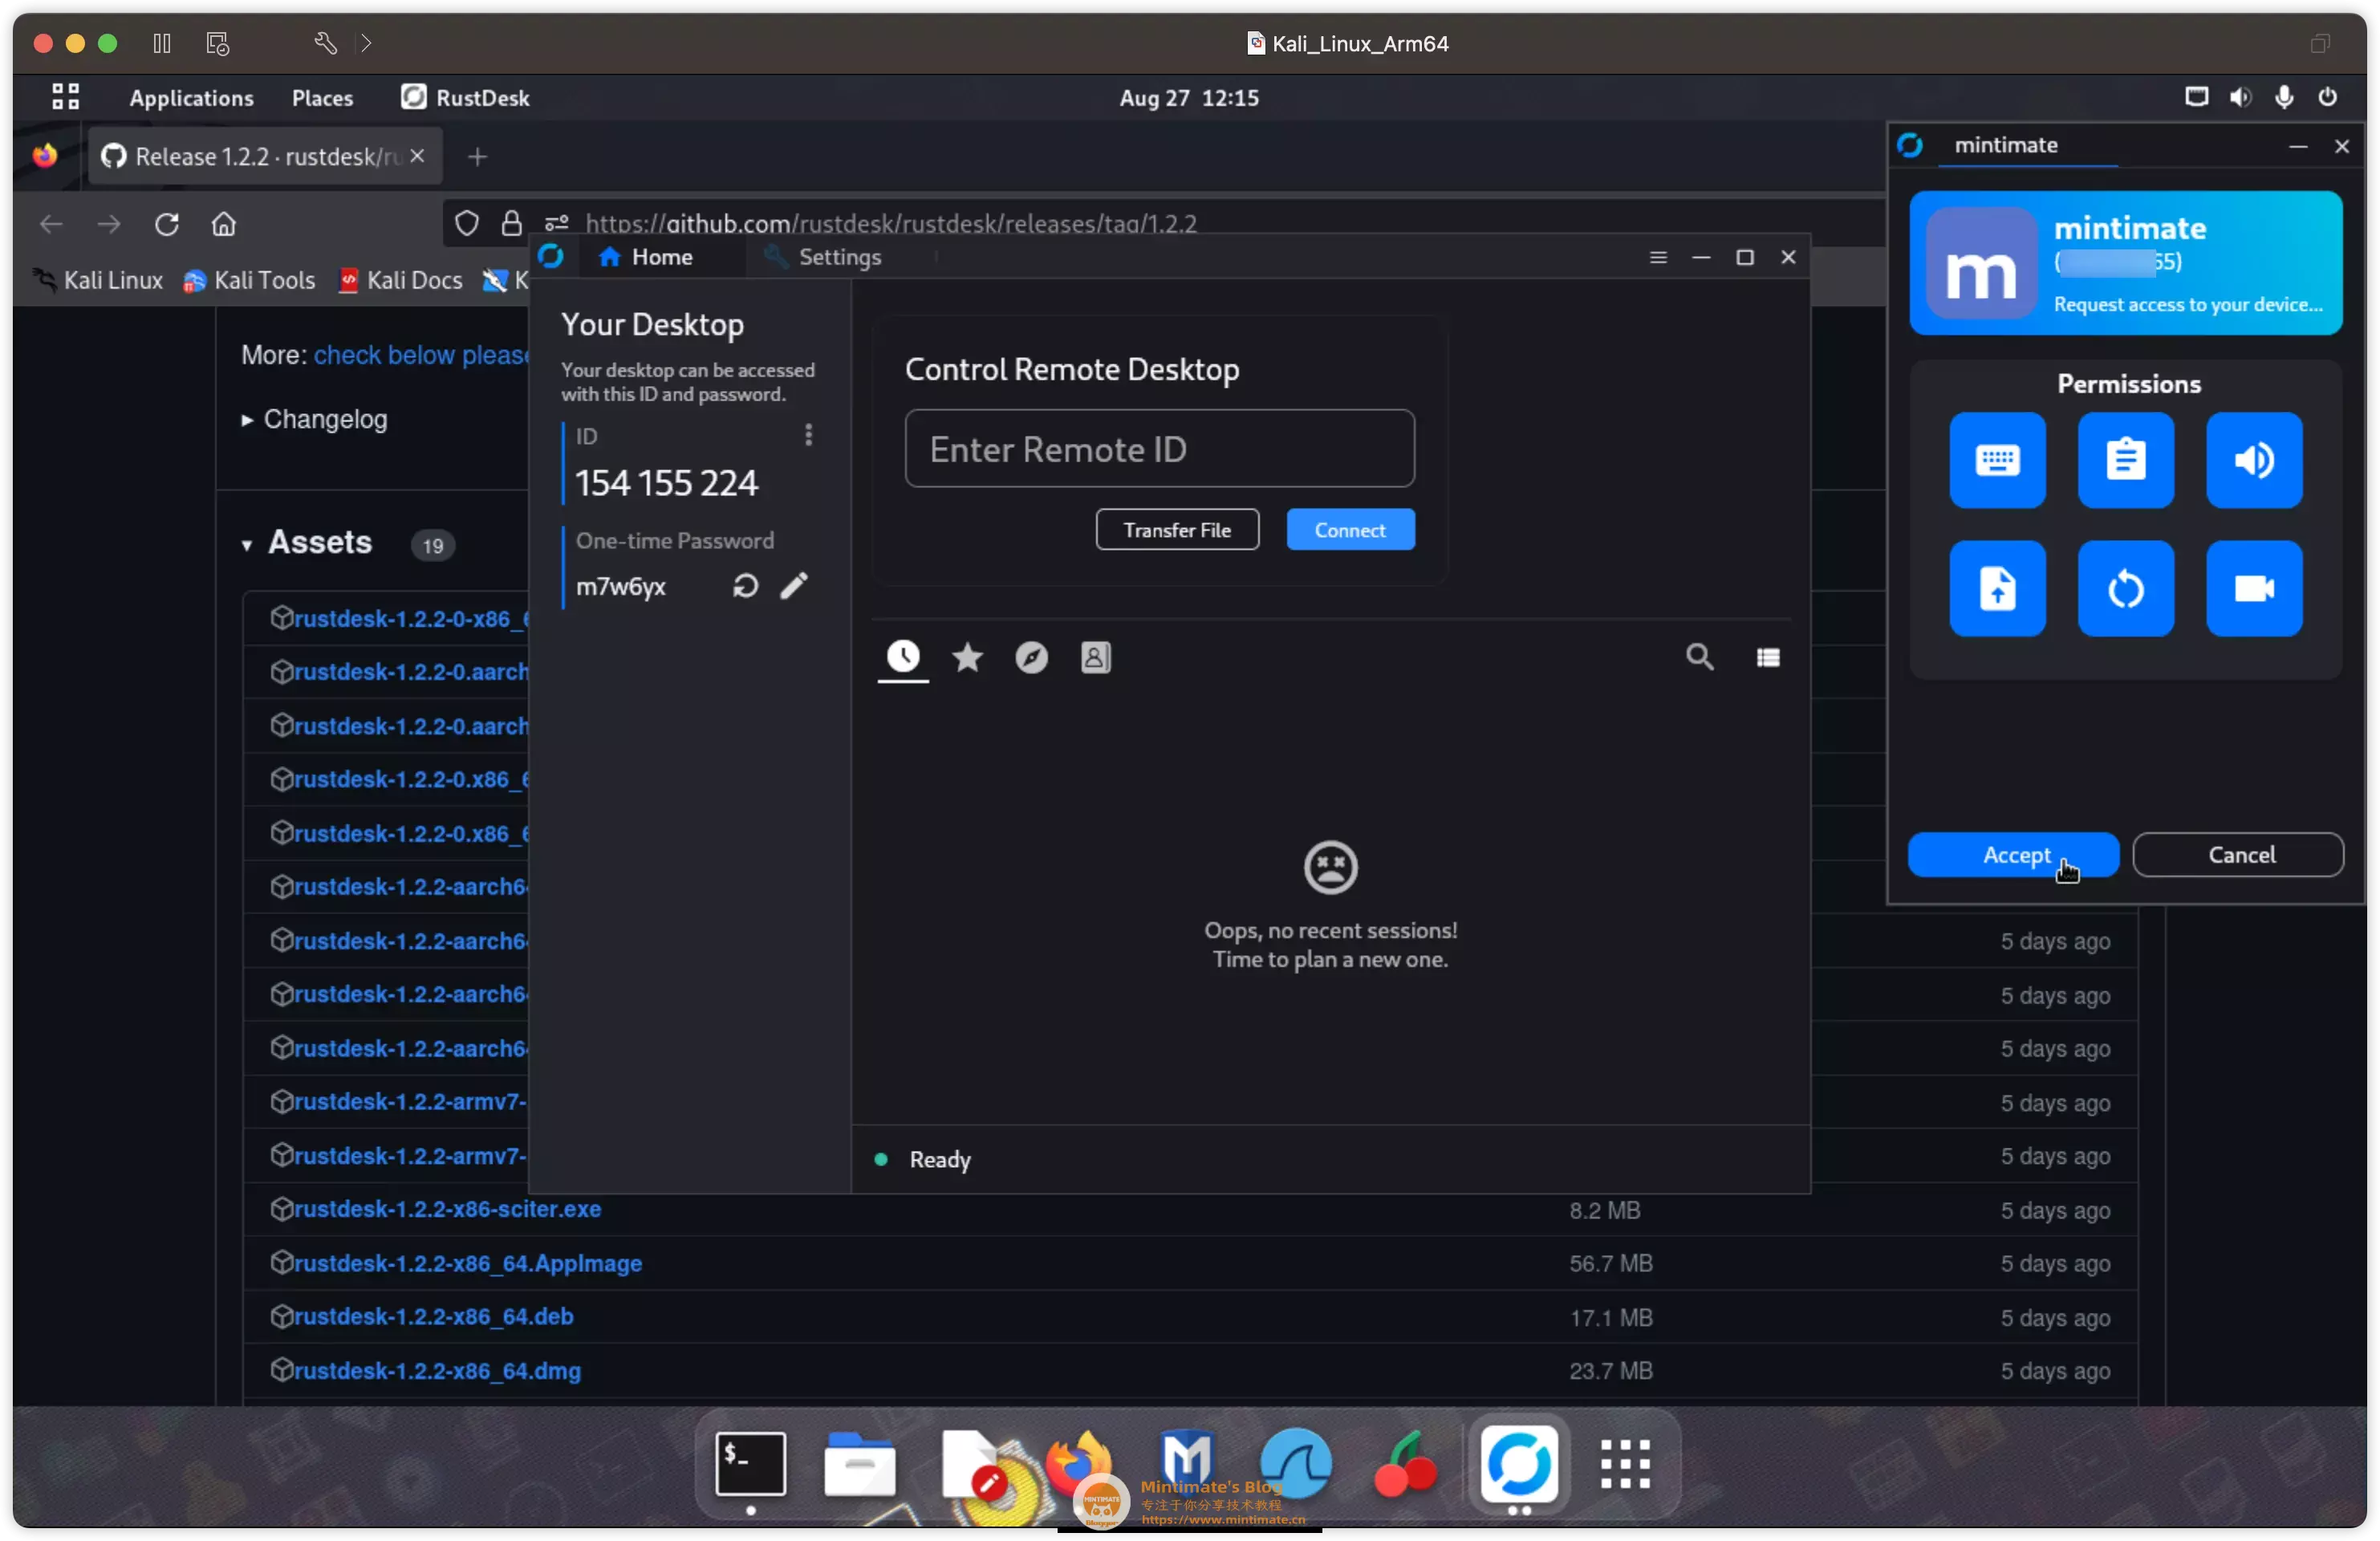Viewport: 2380px width, 1541px height.
Task: Show recent sessions clock tab
Action: pos(903,657)
